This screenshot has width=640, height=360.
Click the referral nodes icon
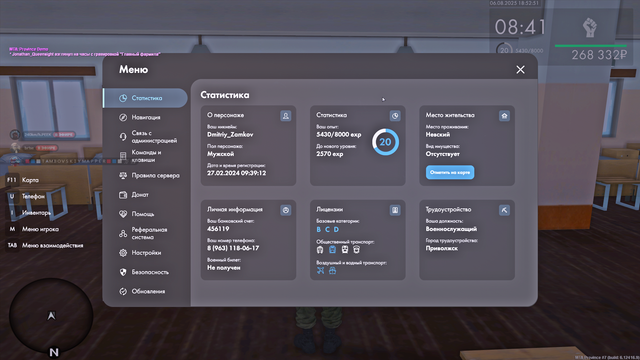click(123, 233)
